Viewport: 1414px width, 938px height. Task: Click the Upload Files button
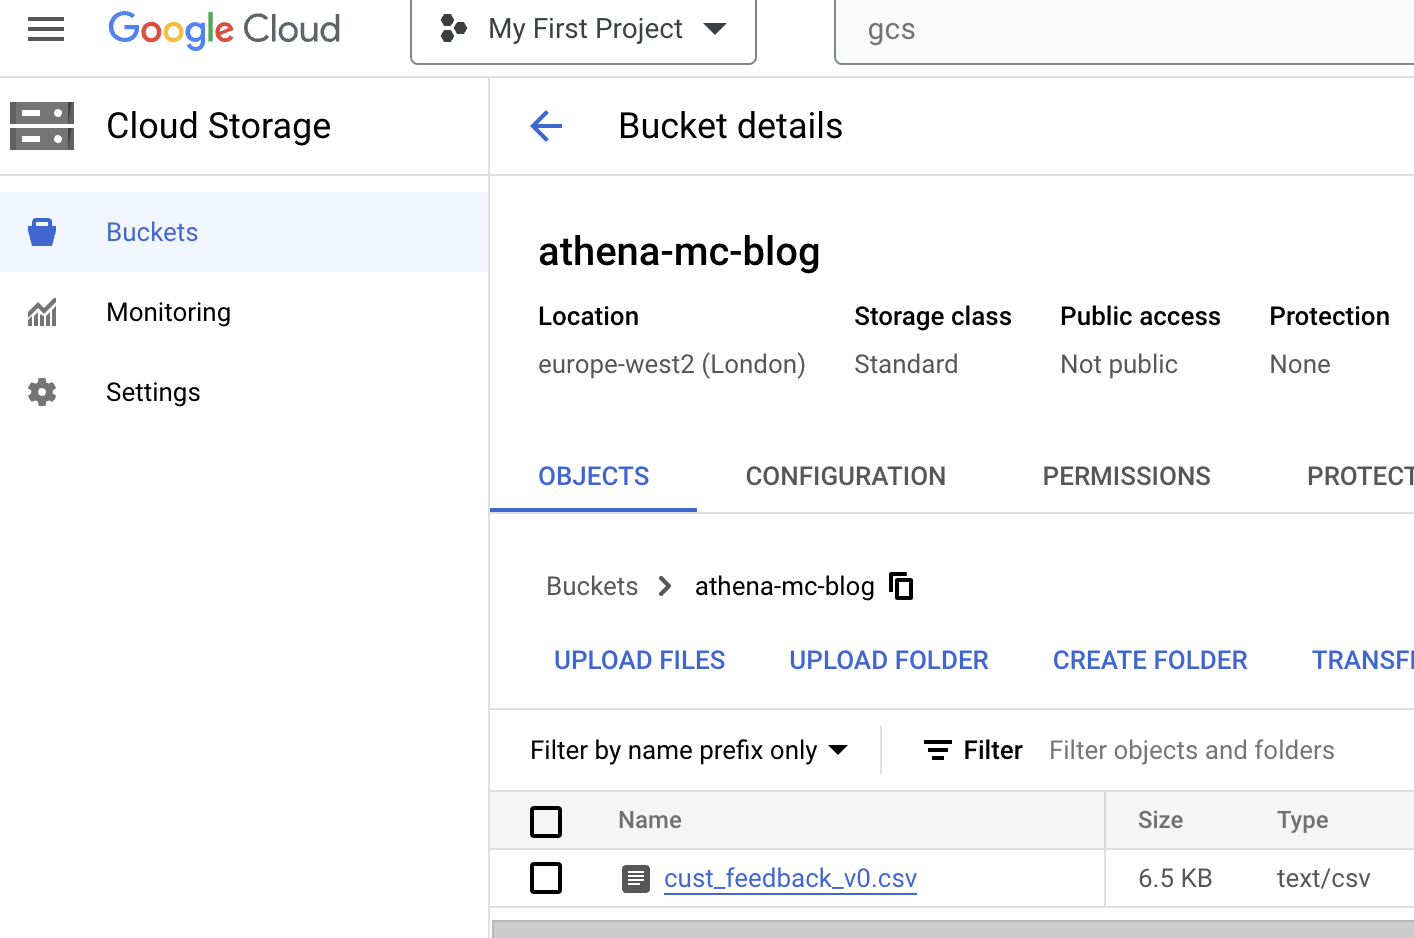pos(639,660)
